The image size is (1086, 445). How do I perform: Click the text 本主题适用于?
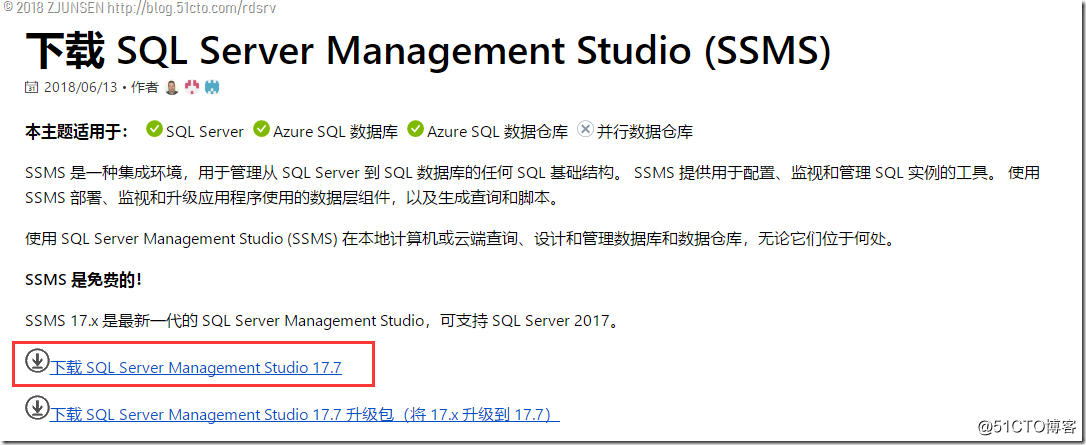click(76, 131)
